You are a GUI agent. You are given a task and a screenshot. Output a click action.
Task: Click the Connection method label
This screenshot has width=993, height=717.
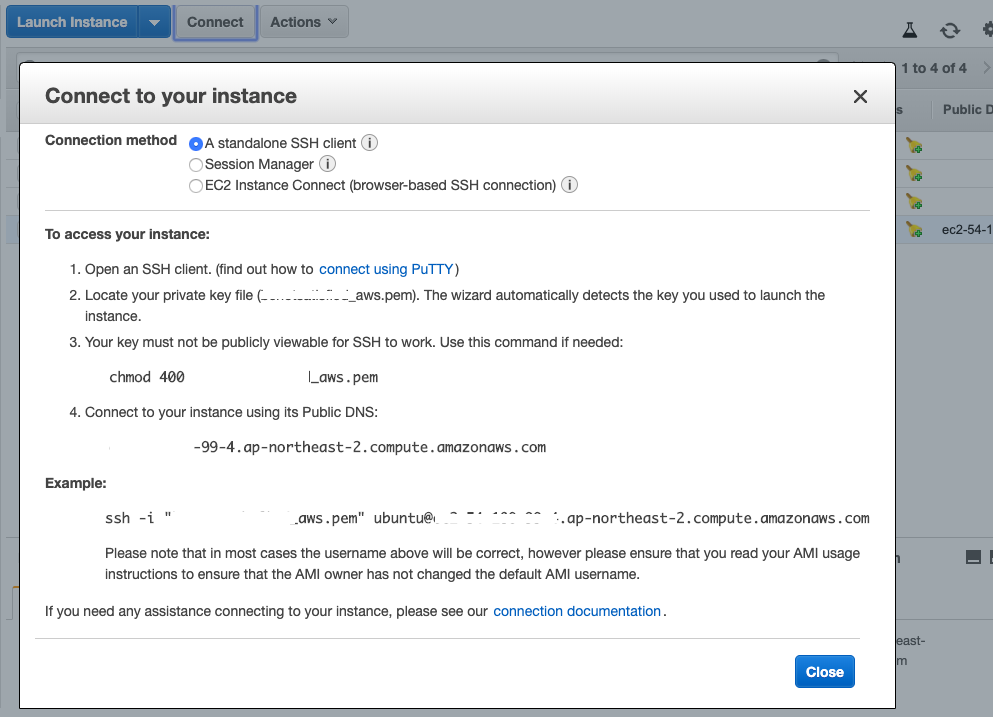[x=111, y=140]
